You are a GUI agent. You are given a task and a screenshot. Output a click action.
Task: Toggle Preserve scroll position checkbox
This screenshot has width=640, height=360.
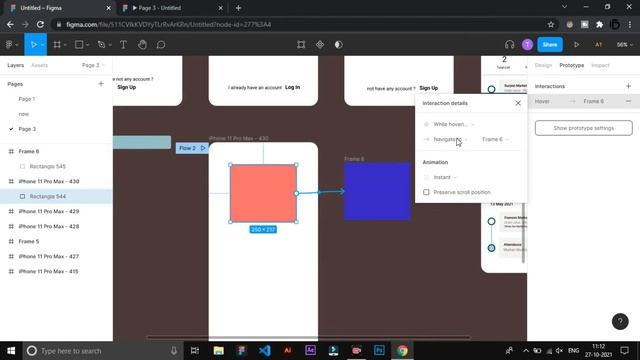[x=426, y=192]
